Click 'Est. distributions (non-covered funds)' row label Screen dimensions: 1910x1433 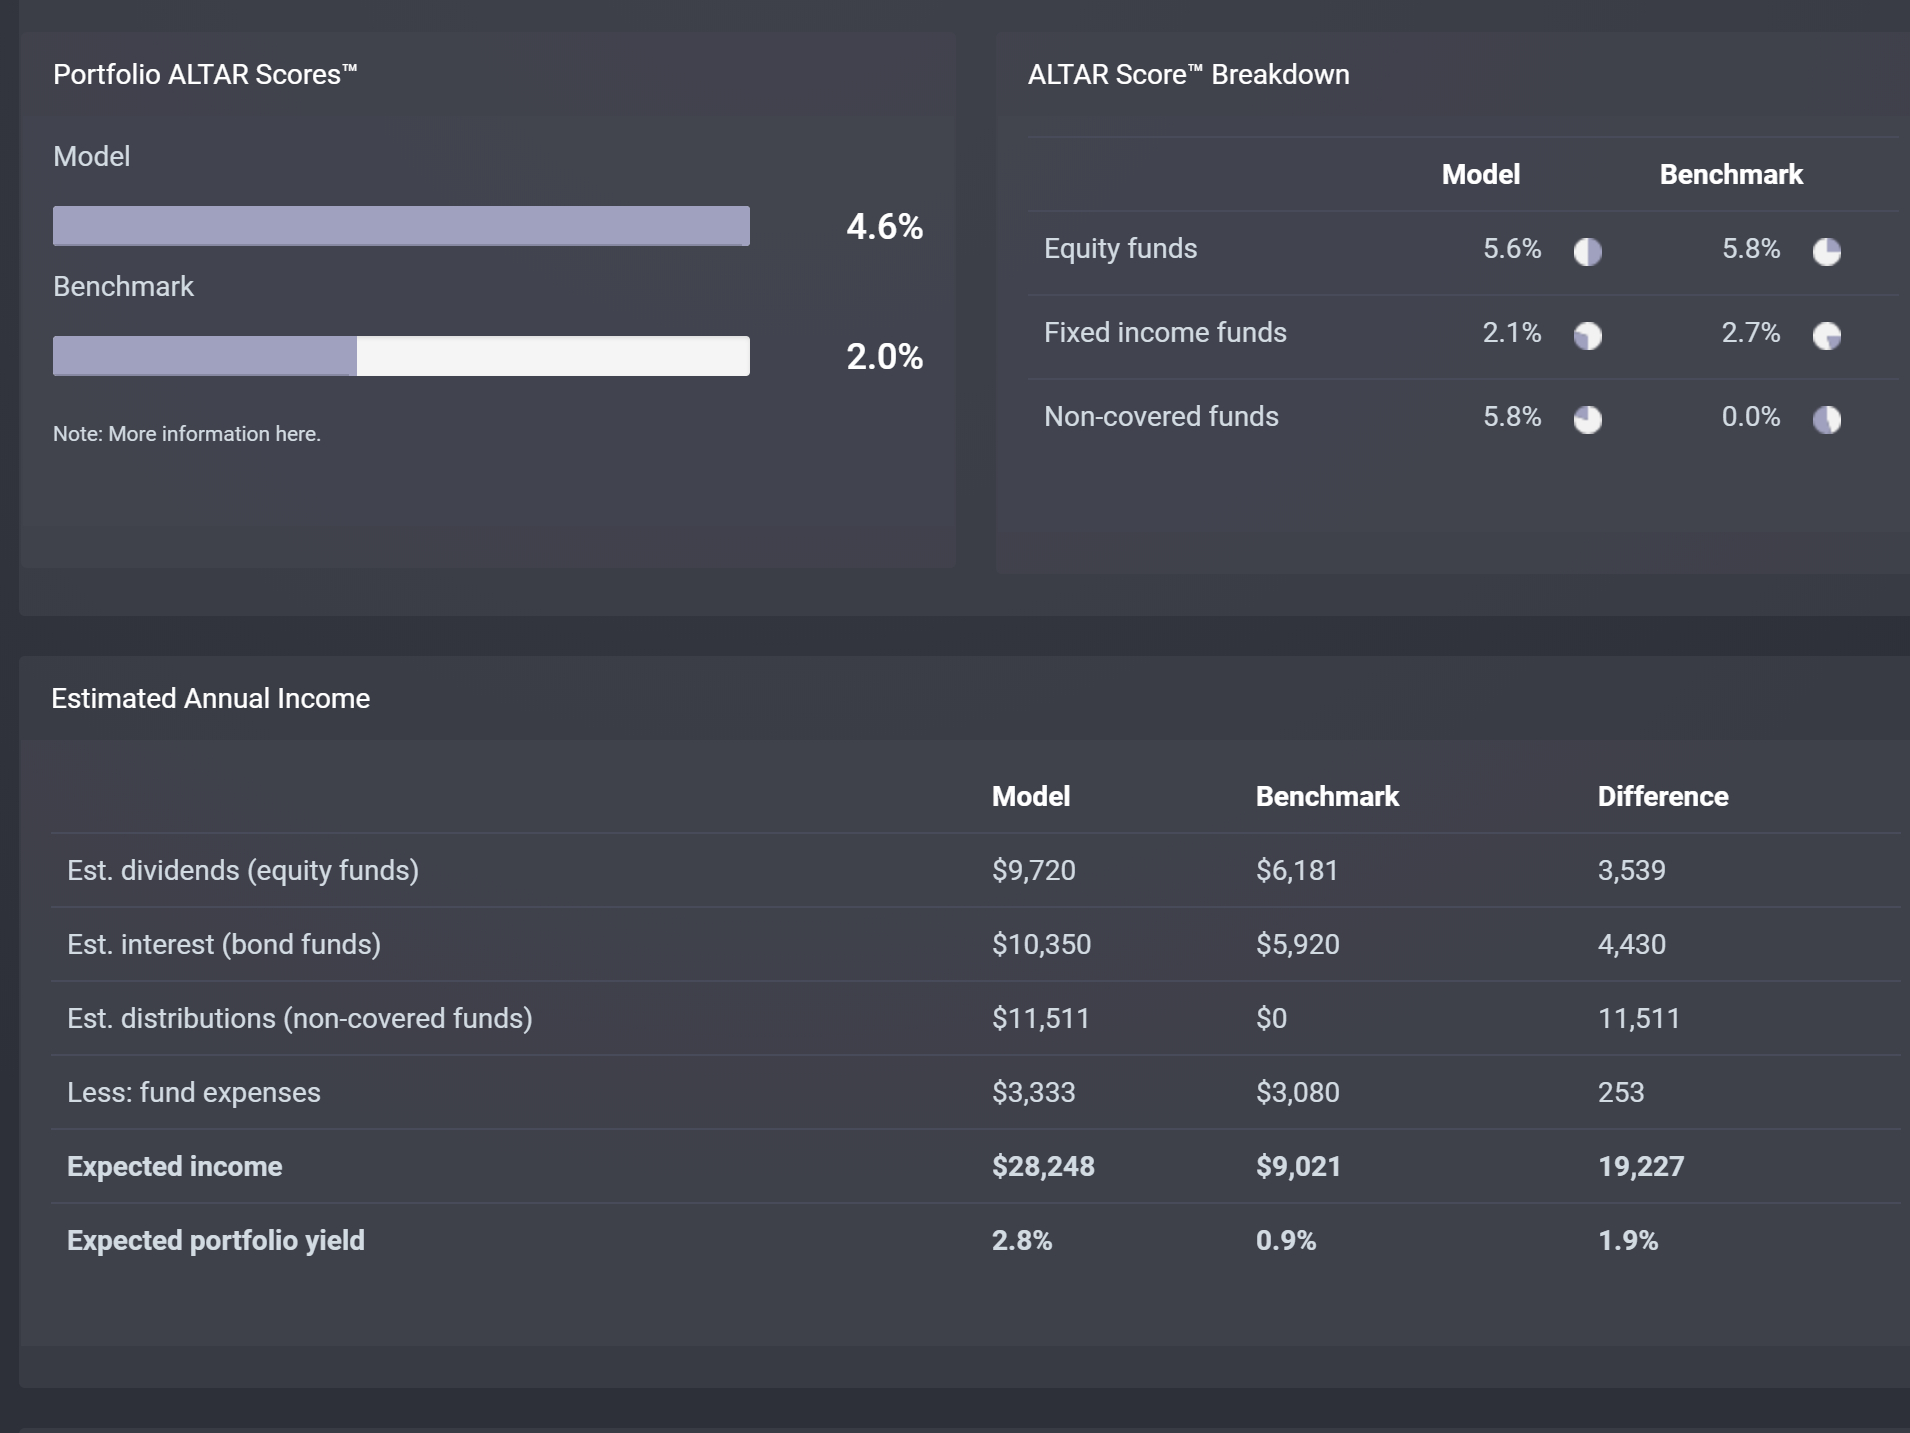pyautogui.click(x=300, y=1019)
